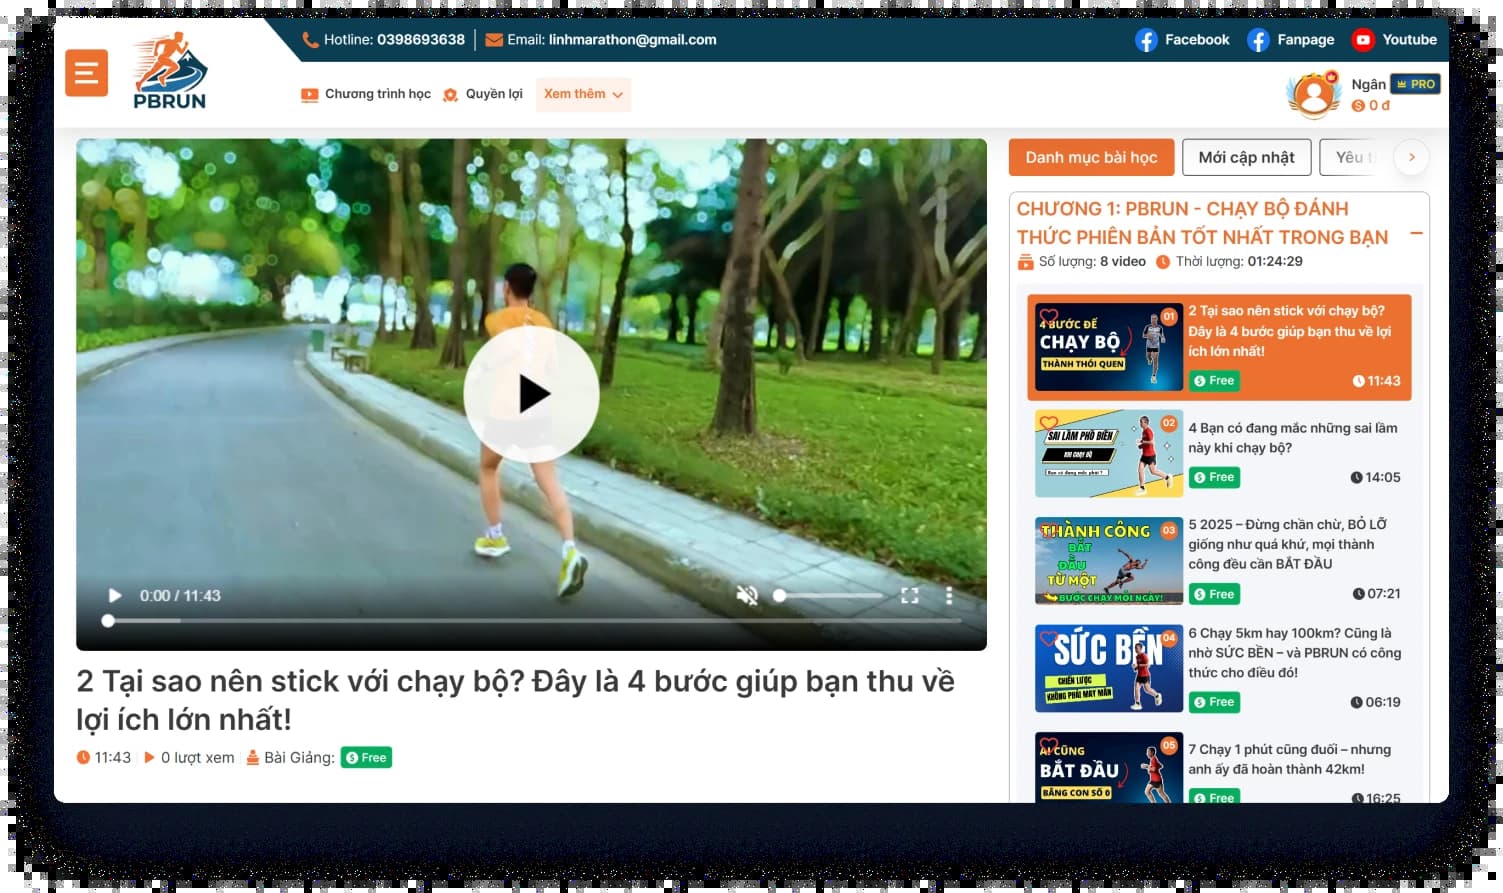This screenshot has width=1503, height=893.
Task: Click the main video title heading
Action: click(x=515, y=700)
